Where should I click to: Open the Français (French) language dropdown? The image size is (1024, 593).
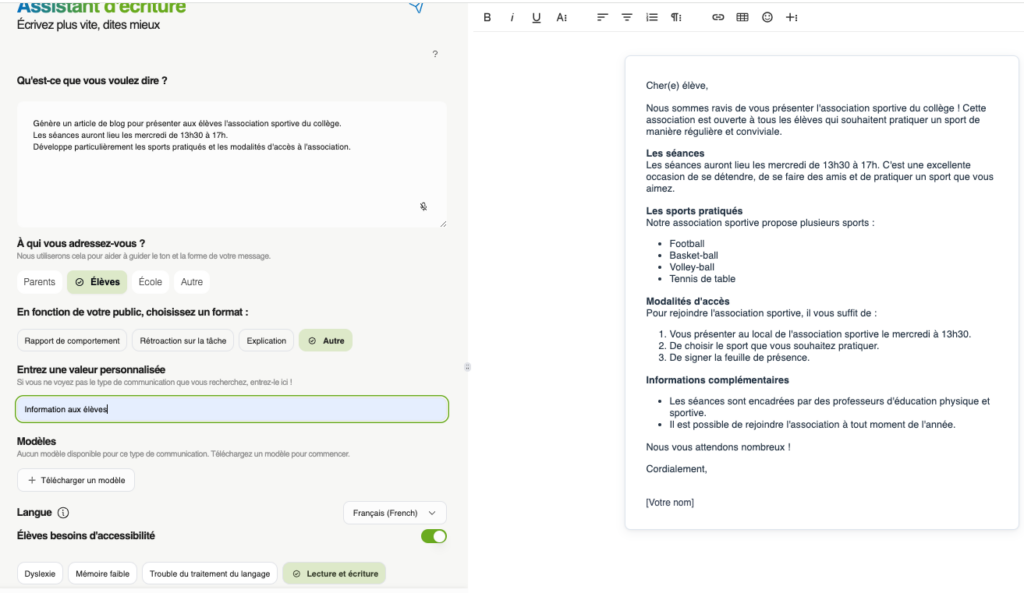point(394,513)
